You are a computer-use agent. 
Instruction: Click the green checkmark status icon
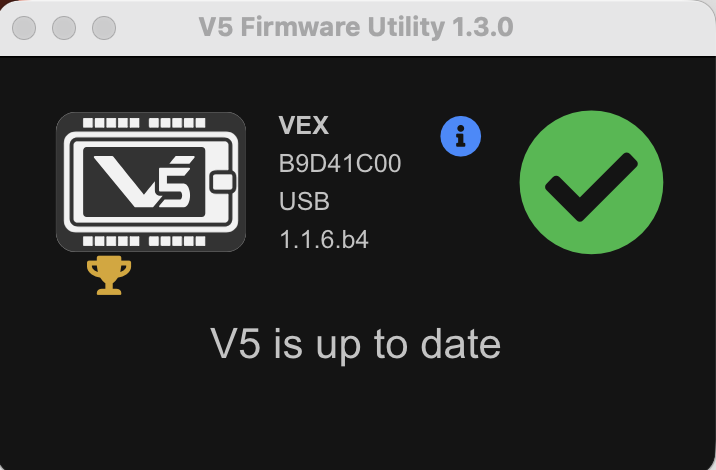tap(591, 182)
